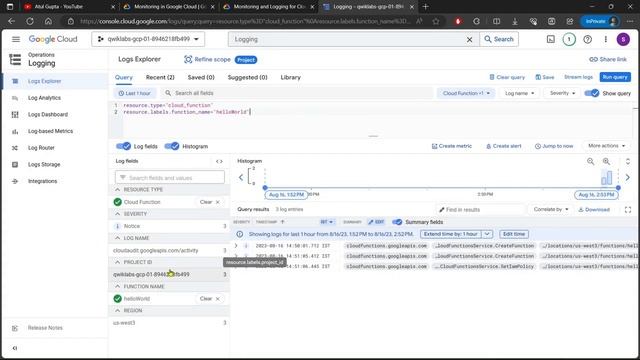Viewport: 640px width, 360px height.
Task: Open Severity dropdown
Action: pyautogui.click(x=562, y=93)
